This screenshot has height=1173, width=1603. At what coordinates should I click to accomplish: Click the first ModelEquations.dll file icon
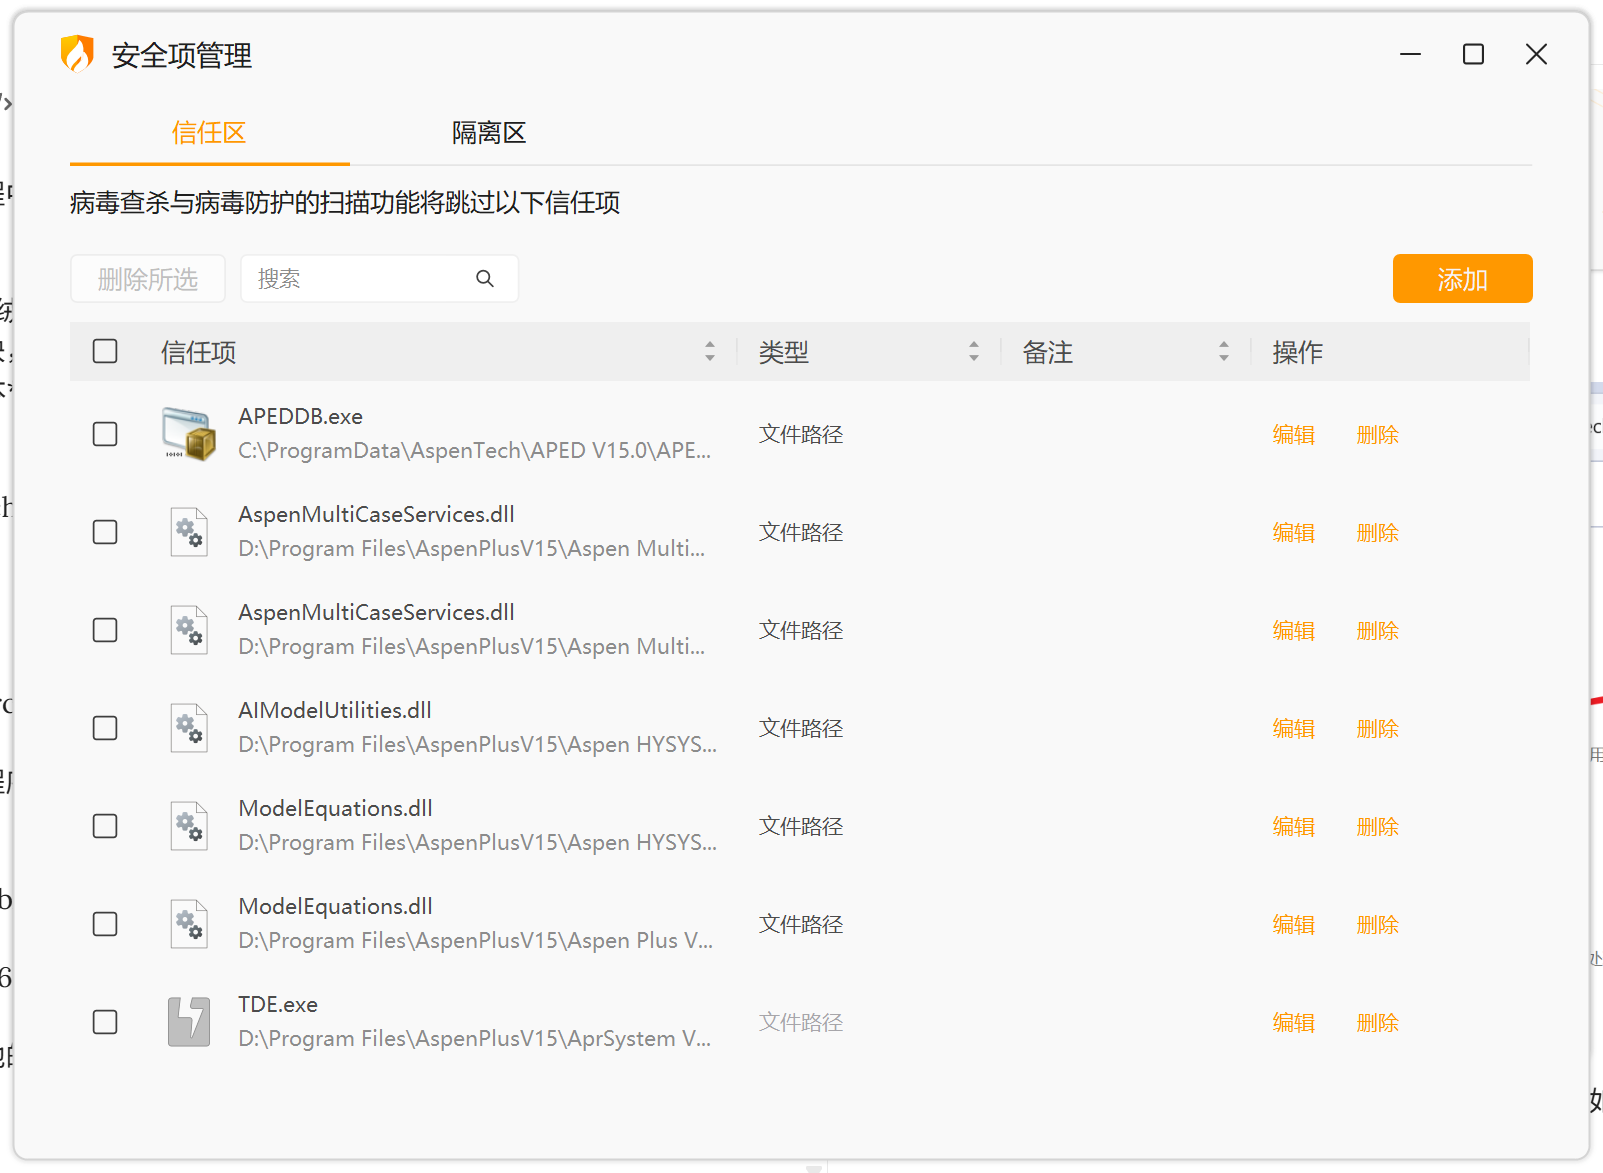tap(189, 825)
